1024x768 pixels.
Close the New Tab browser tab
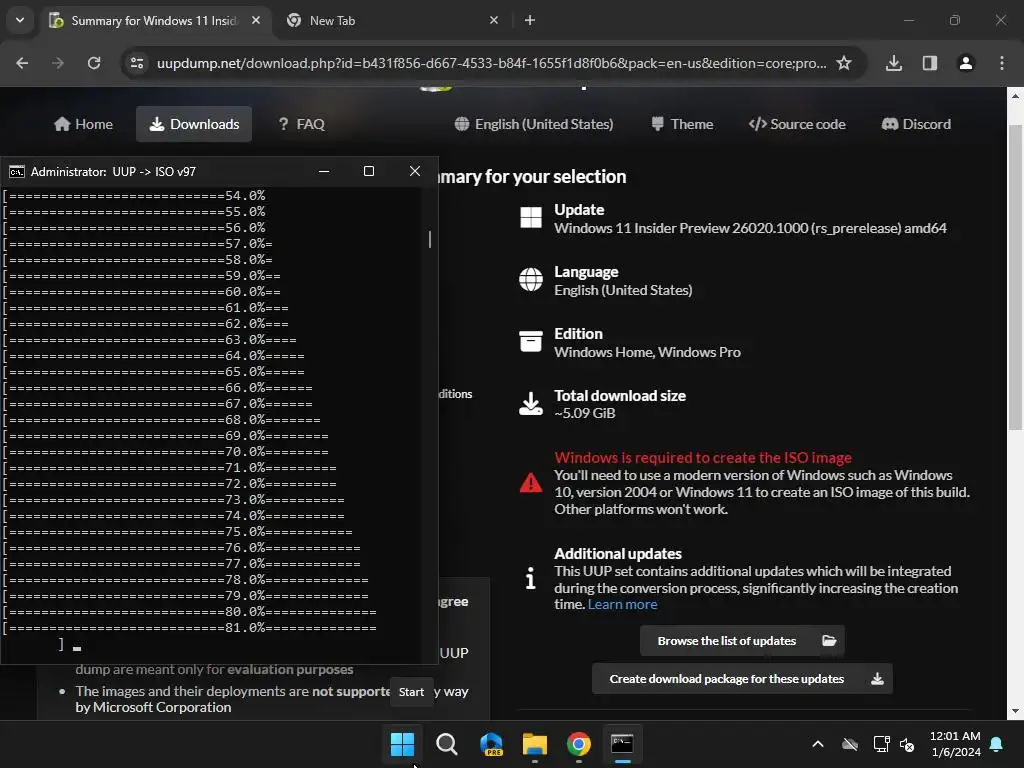click(494, 20)
